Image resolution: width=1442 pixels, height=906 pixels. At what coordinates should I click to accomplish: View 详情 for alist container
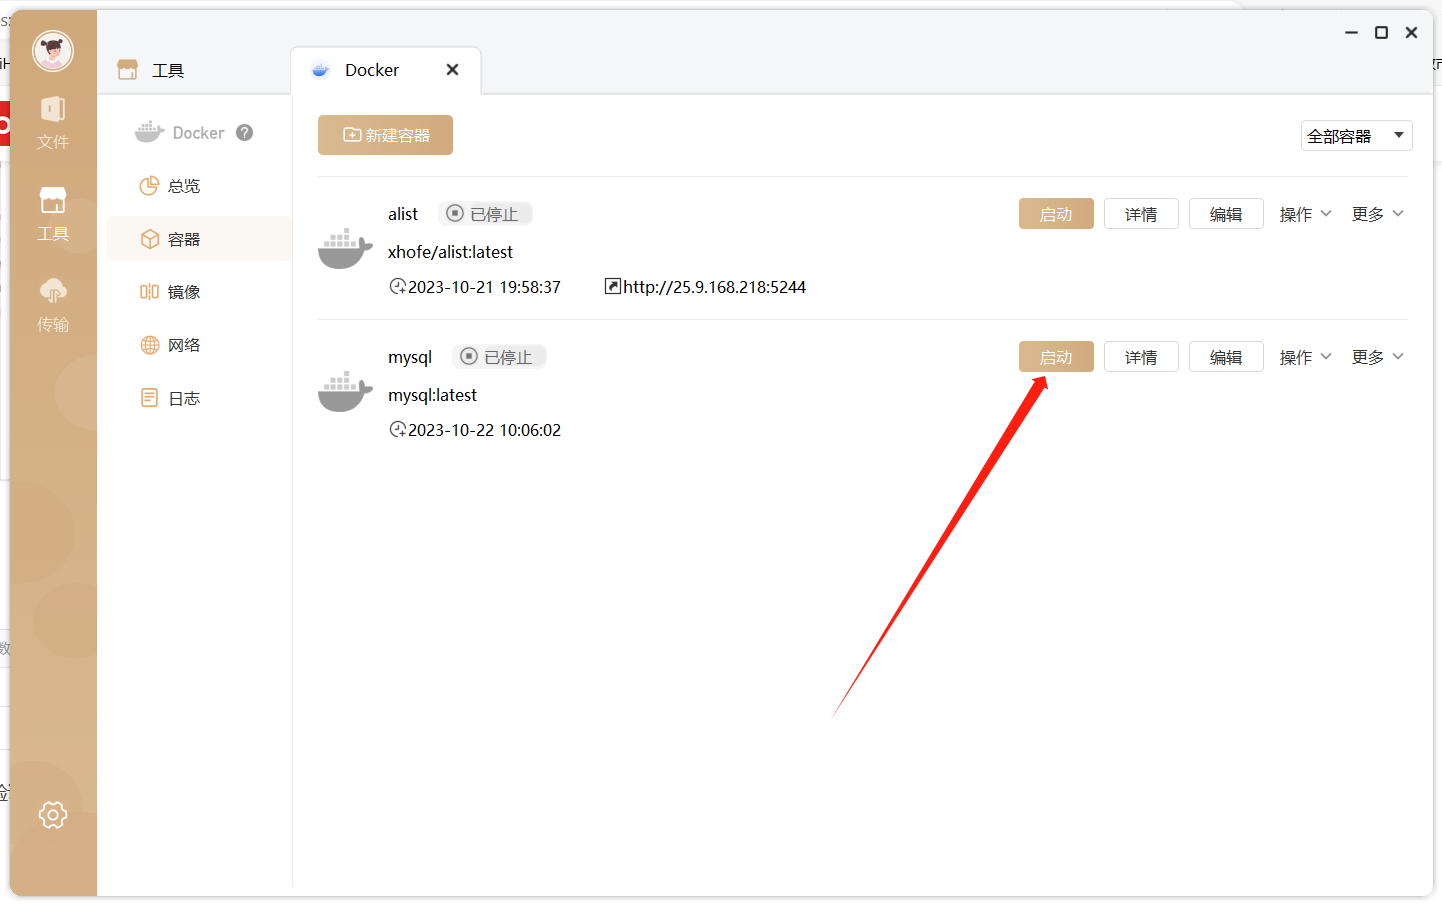pos(1141,214)
